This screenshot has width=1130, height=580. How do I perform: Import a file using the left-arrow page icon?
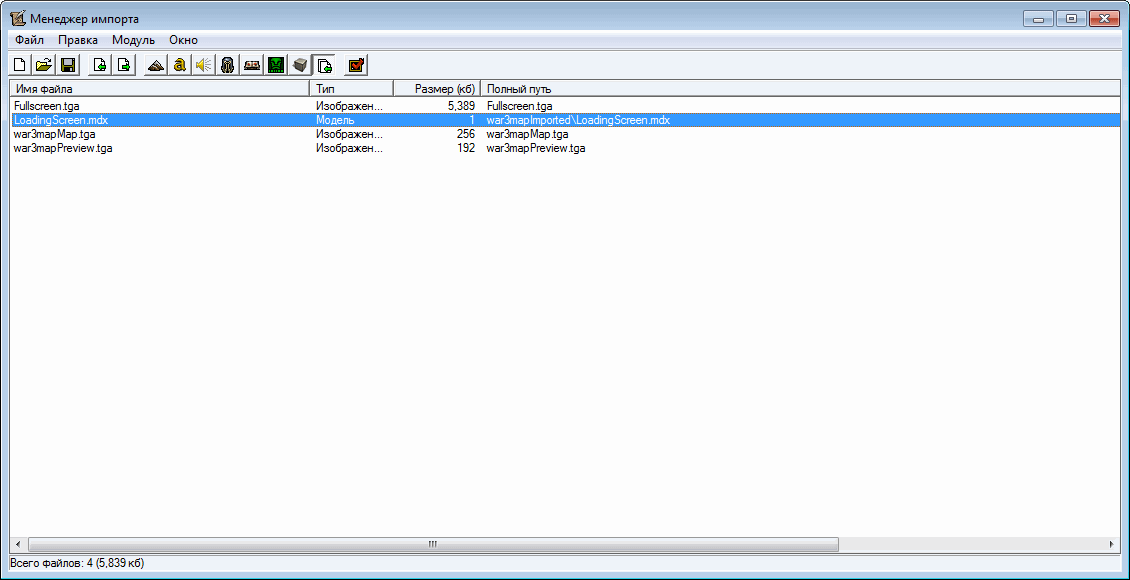pyautogui.click(x=100, y=65)
